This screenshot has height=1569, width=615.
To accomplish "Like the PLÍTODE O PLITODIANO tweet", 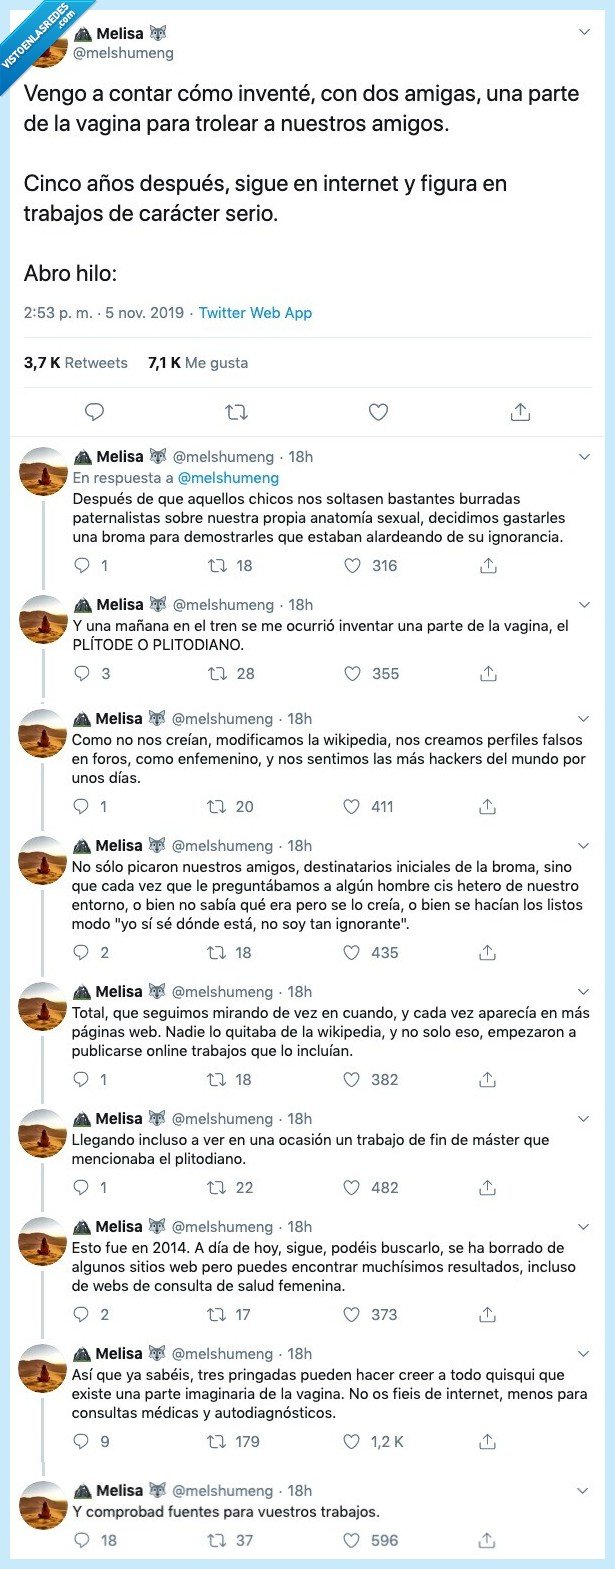I will 351,674.
